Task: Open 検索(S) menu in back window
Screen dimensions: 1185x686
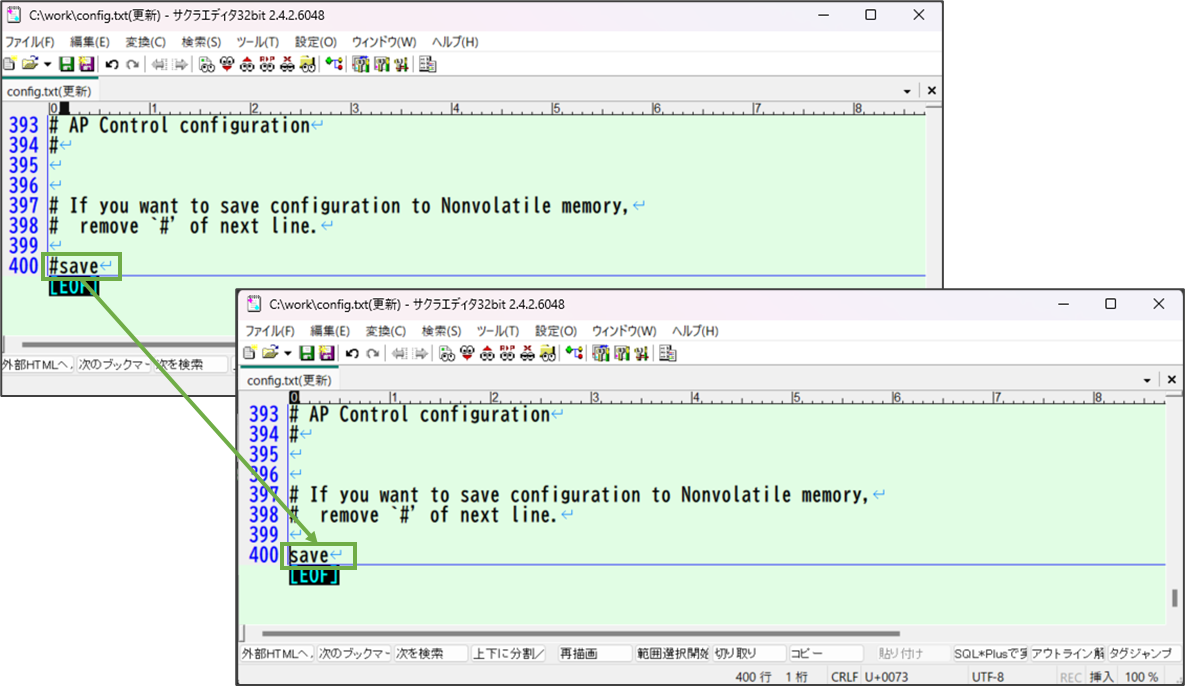Action: [201, 42]
